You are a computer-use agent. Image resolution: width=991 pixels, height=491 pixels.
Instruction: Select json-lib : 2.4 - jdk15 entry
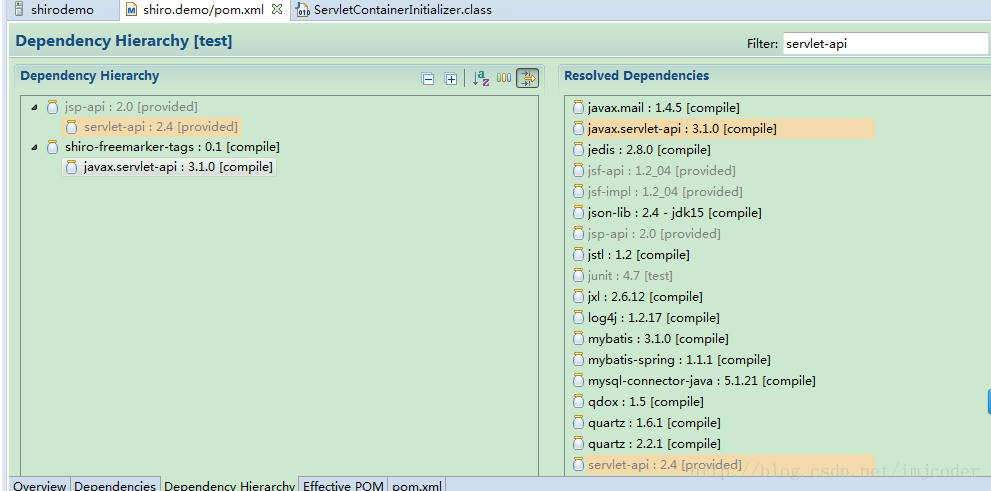pos(674,212)
